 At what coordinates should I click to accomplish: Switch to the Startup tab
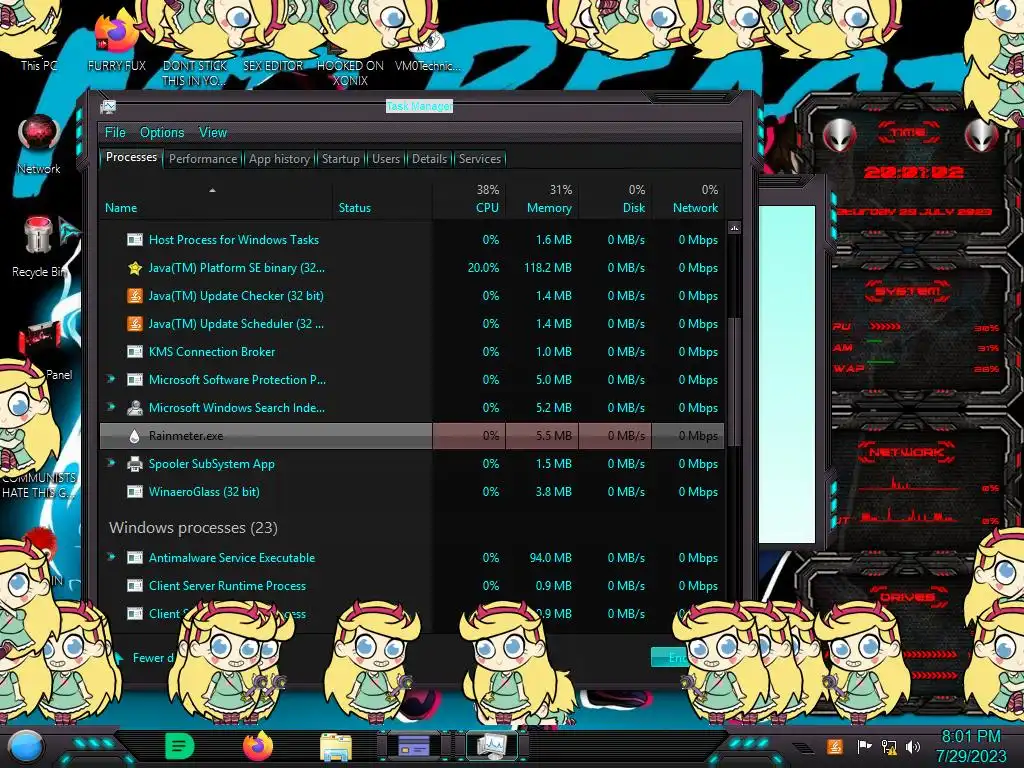tap(340, 159)
